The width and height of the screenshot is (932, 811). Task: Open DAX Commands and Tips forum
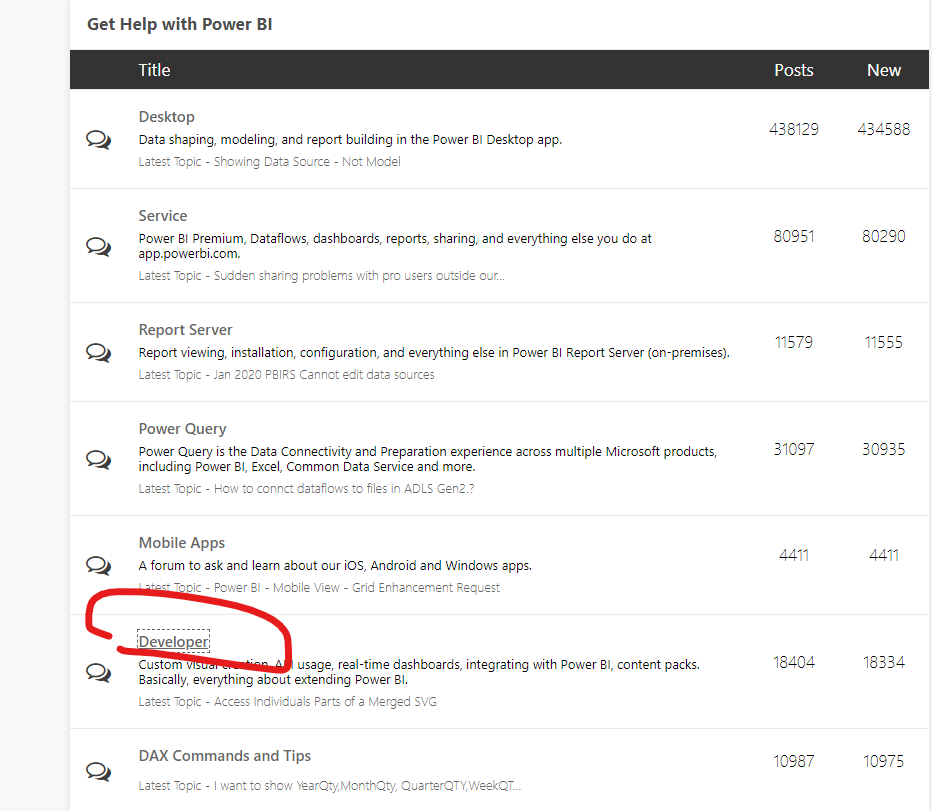click(225, 756)
